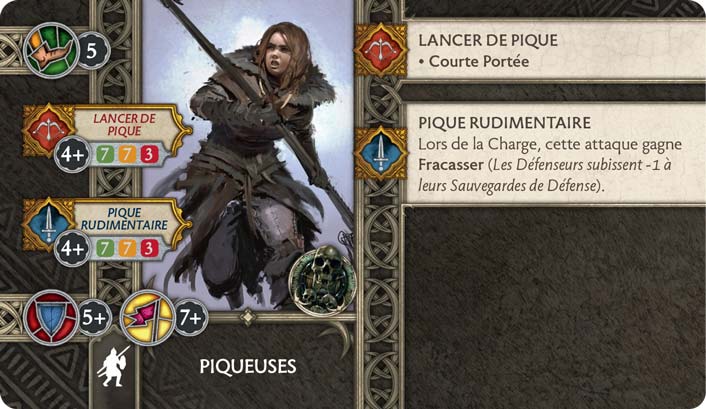Click the blue sword icon beside Pique Rudimentaire stat
Image resolution: width=706 pixels, height=409 pixels.
[48, 224]
